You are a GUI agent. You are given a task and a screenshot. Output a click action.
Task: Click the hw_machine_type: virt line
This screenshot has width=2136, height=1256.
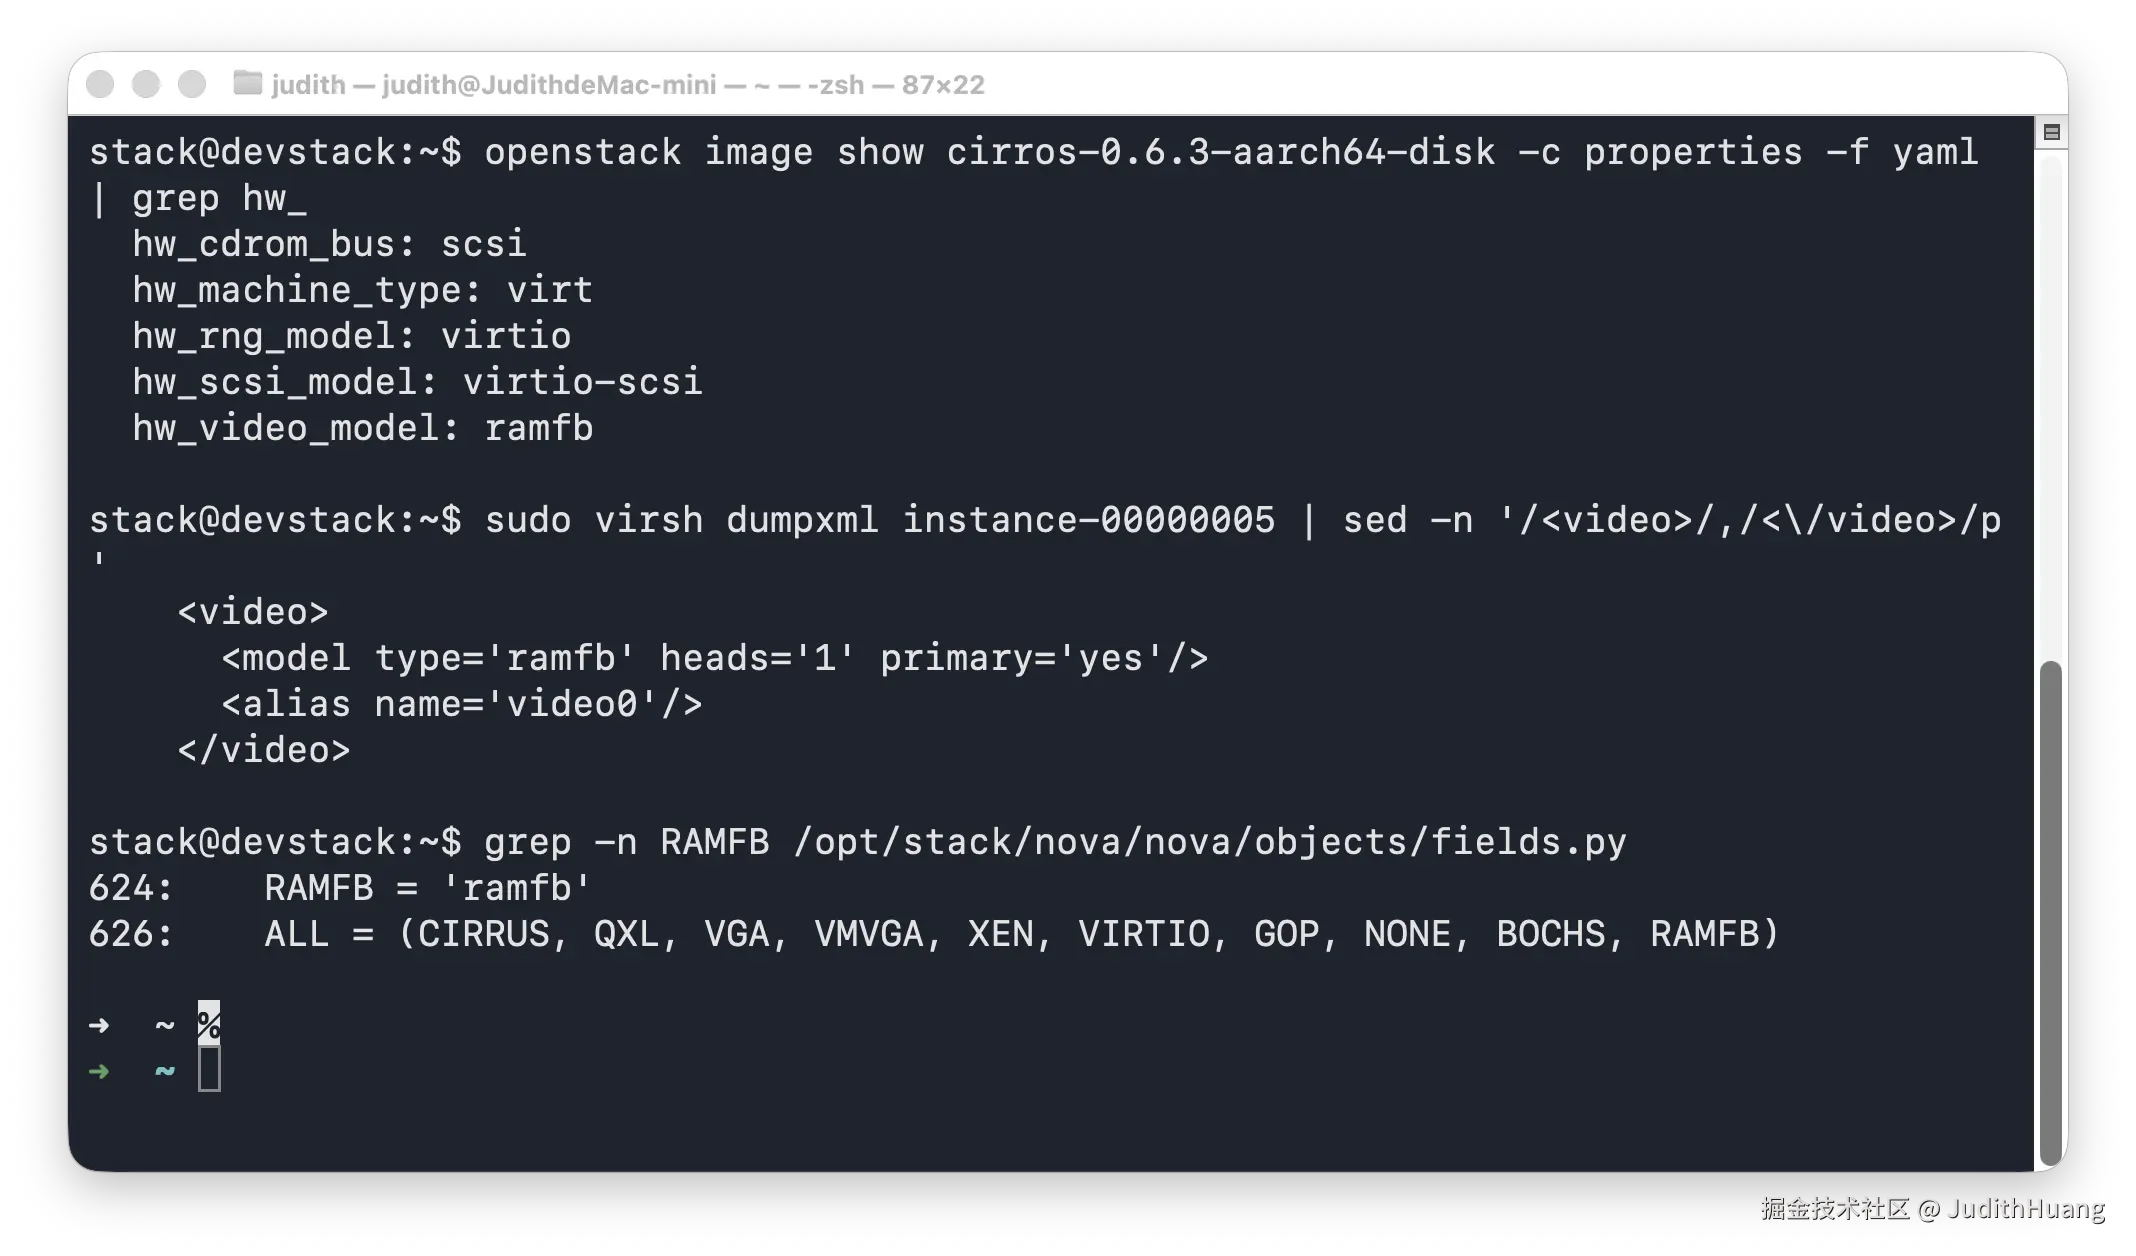pos(363,290)
